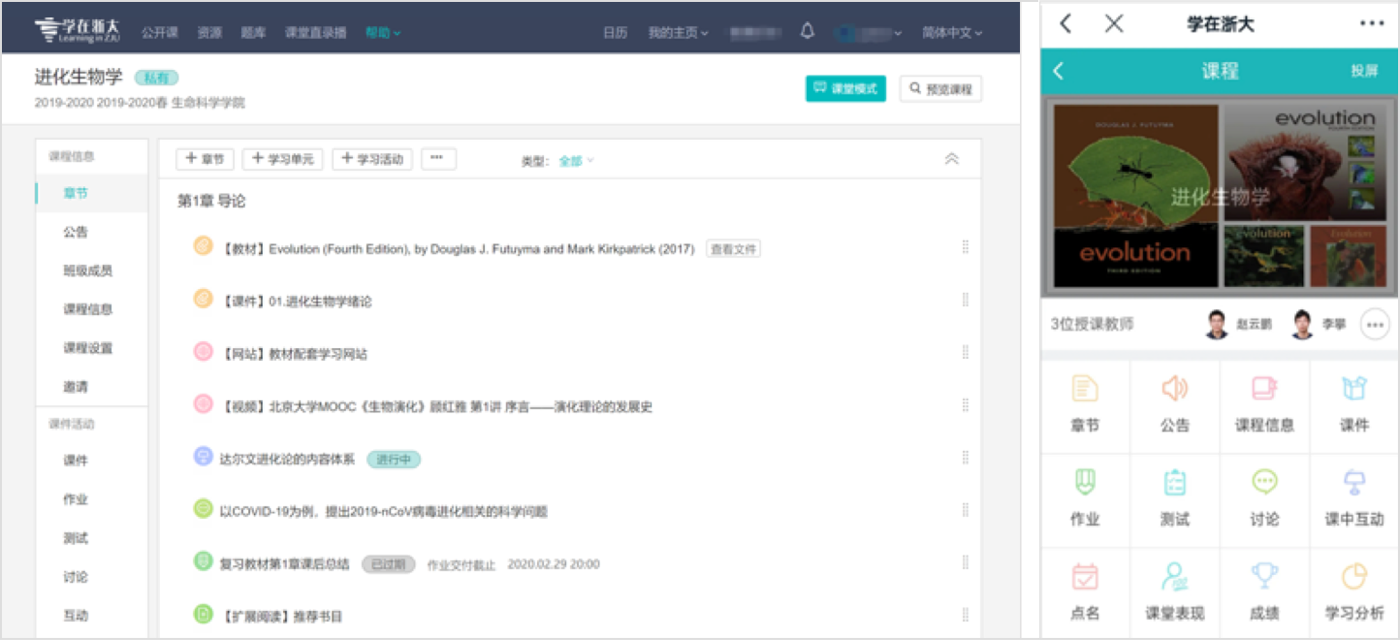Open the 日历 calendar menu item
Viewport: 1400px width, 640px height.
(x=614, y=31)
